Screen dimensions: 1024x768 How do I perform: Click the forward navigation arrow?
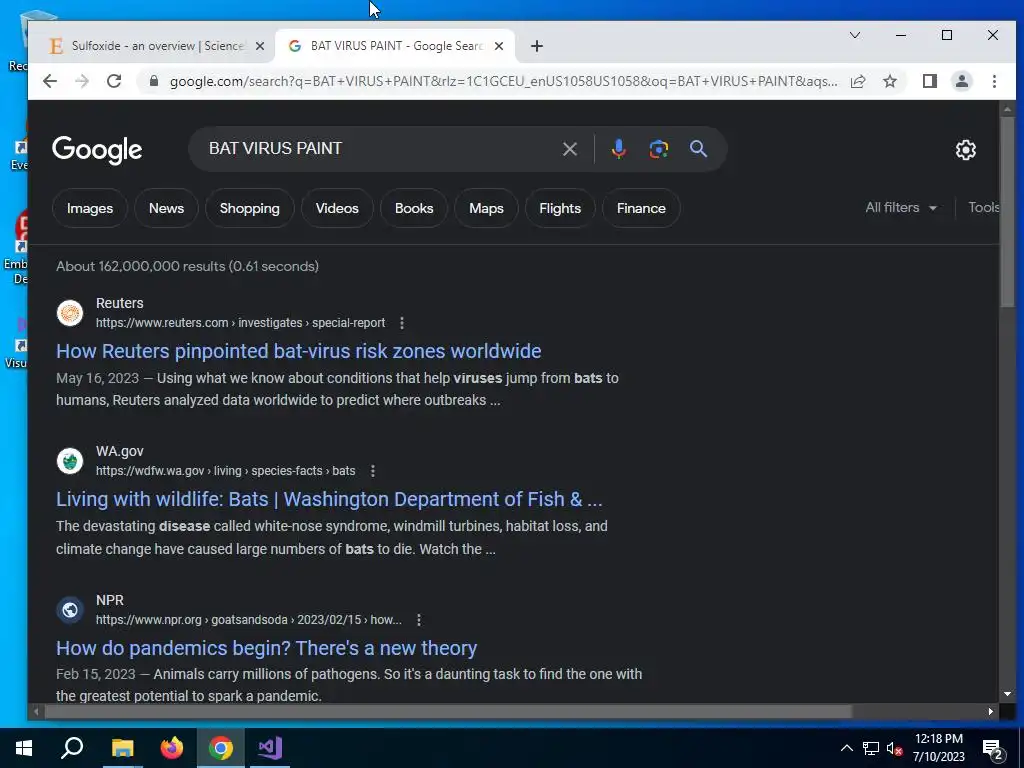point(82,81)
